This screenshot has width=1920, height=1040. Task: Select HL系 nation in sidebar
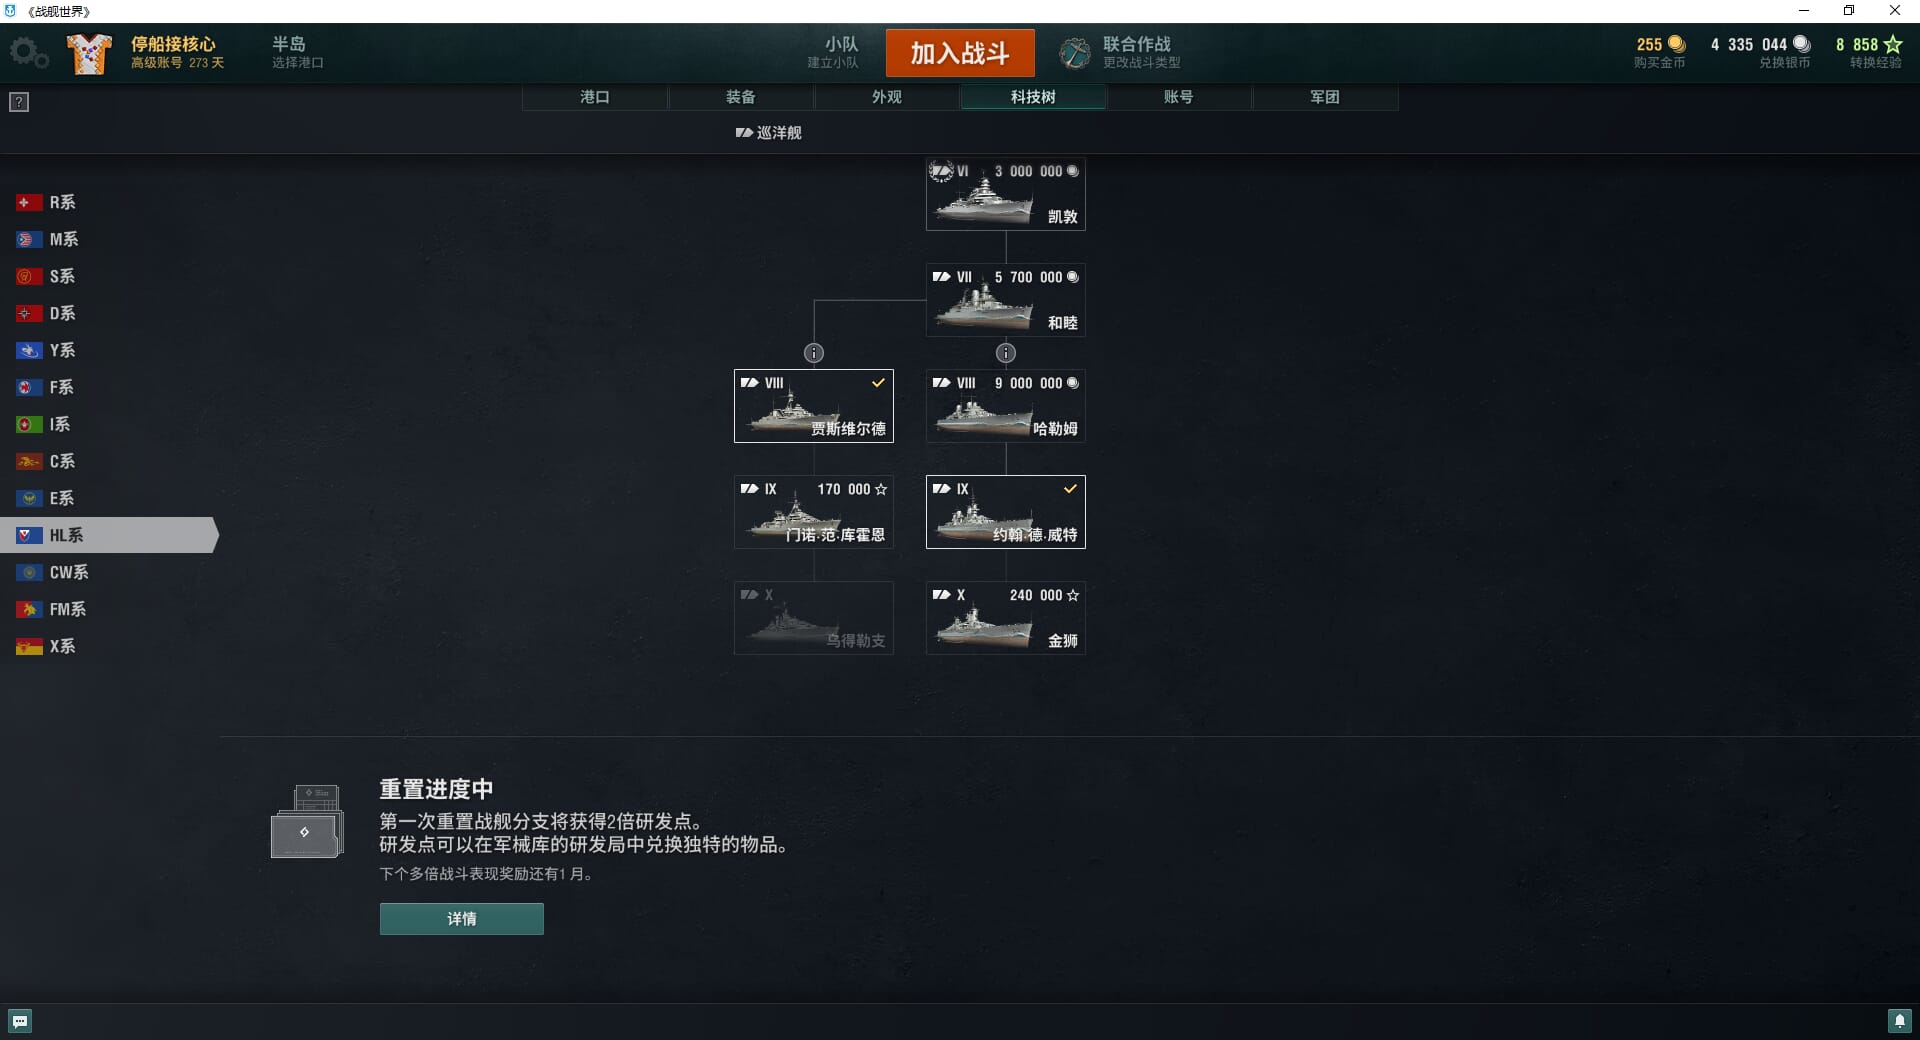(108, 535)
